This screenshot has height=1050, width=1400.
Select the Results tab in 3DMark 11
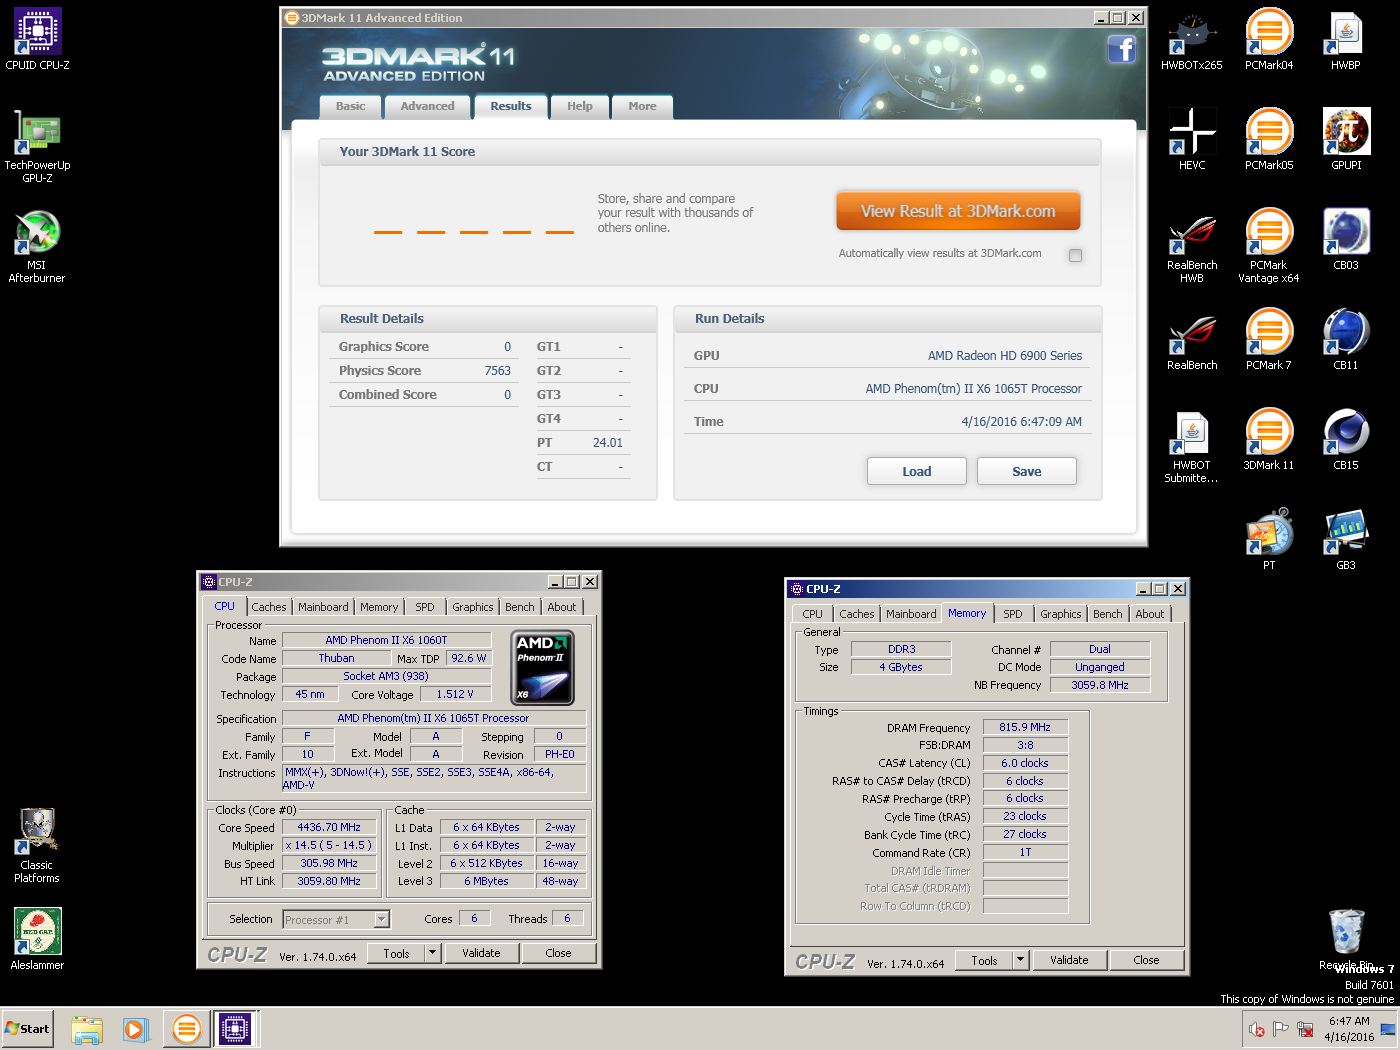click(511, 106)
